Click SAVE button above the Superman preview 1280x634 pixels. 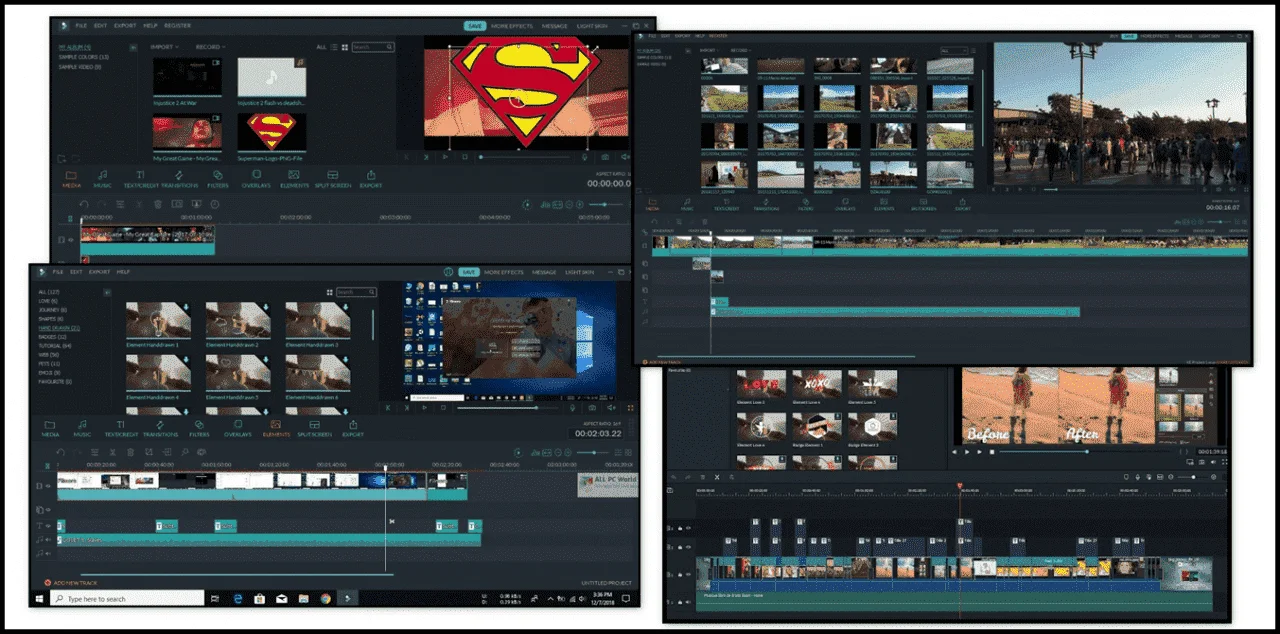[x=473, y=26]
